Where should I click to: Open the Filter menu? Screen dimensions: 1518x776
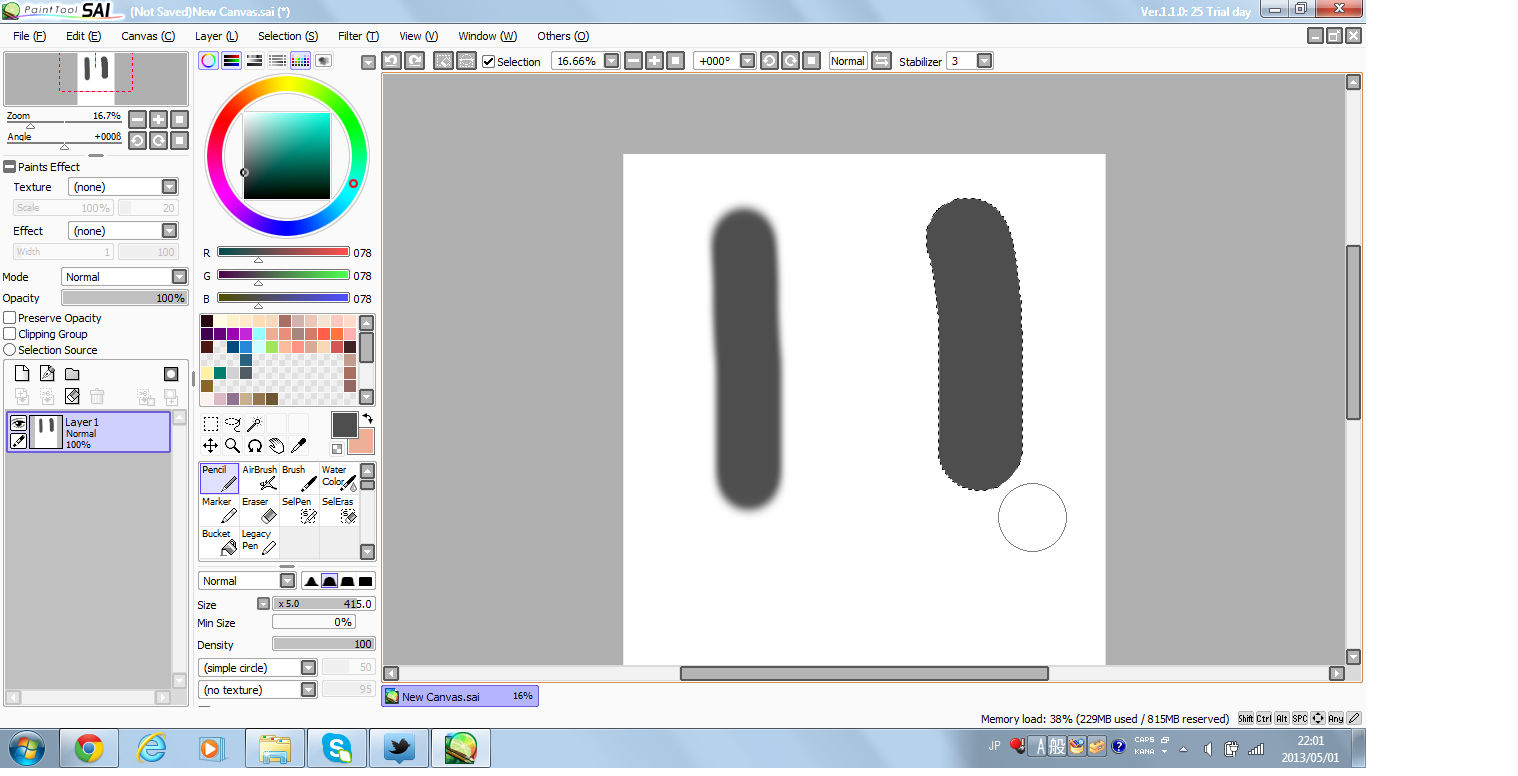(358, 36)
